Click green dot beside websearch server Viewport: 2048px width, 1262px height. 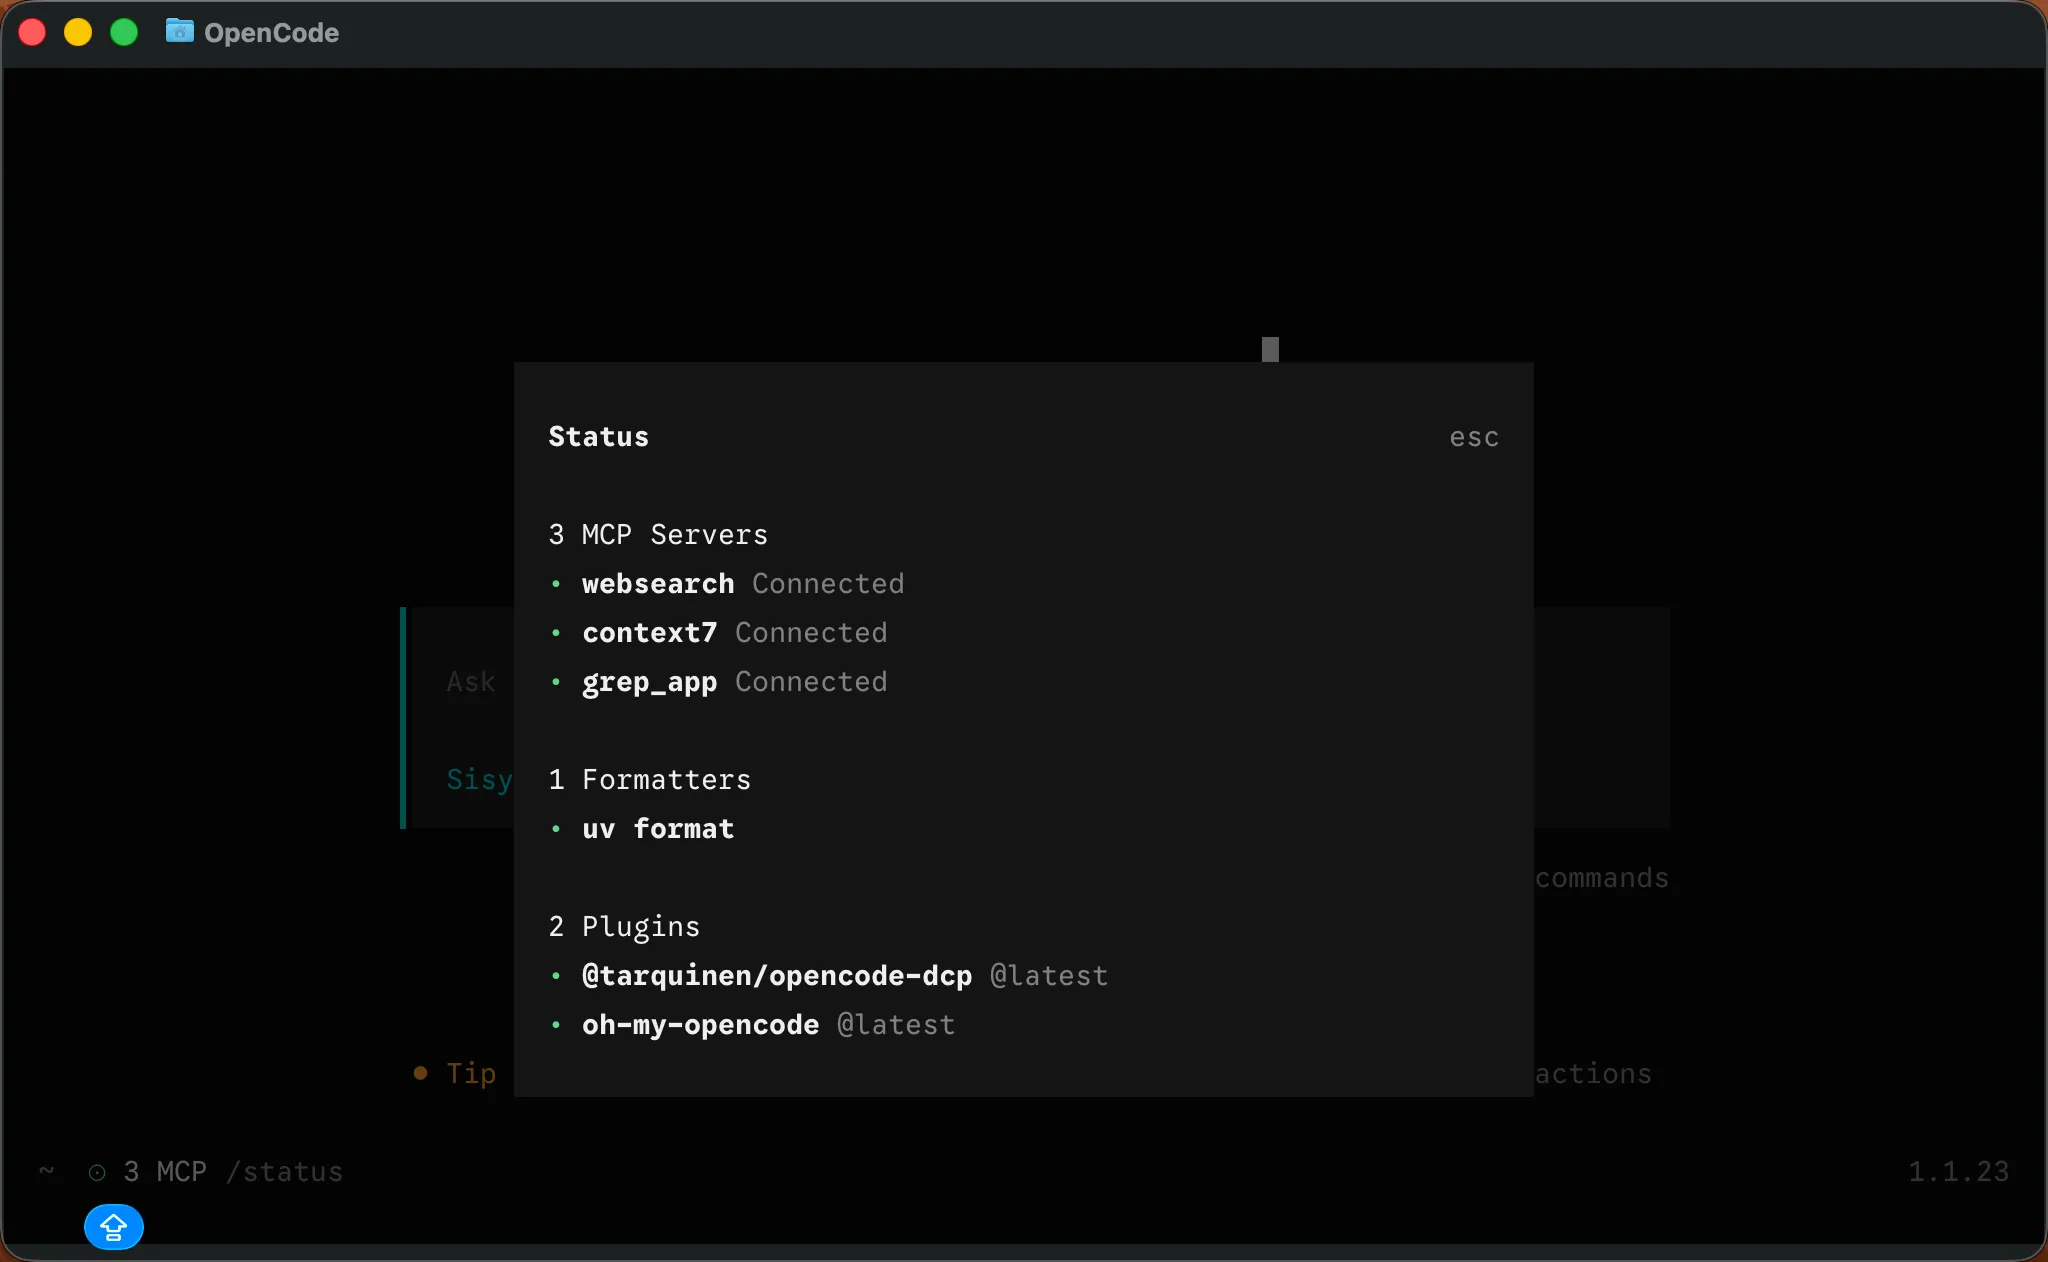[x=556, y=584]
